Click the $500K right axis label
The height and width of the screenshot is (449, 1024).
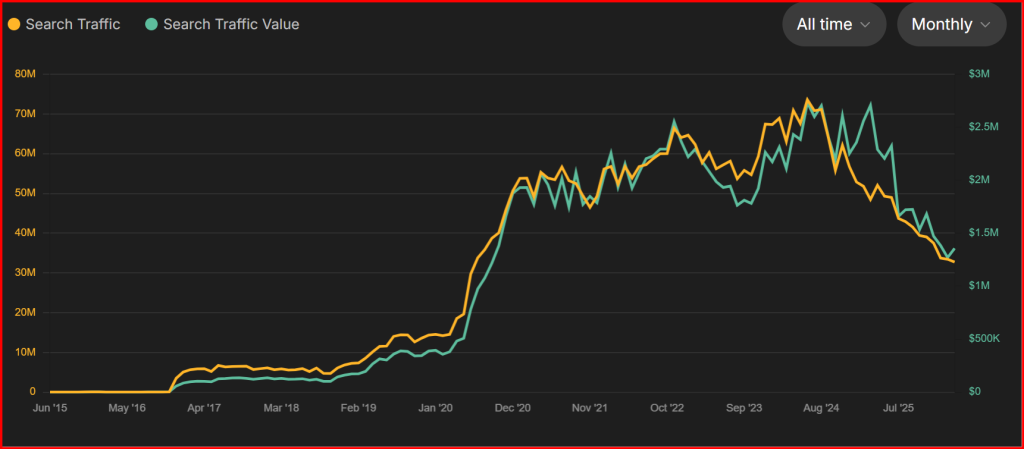click(x=985, y=339)
